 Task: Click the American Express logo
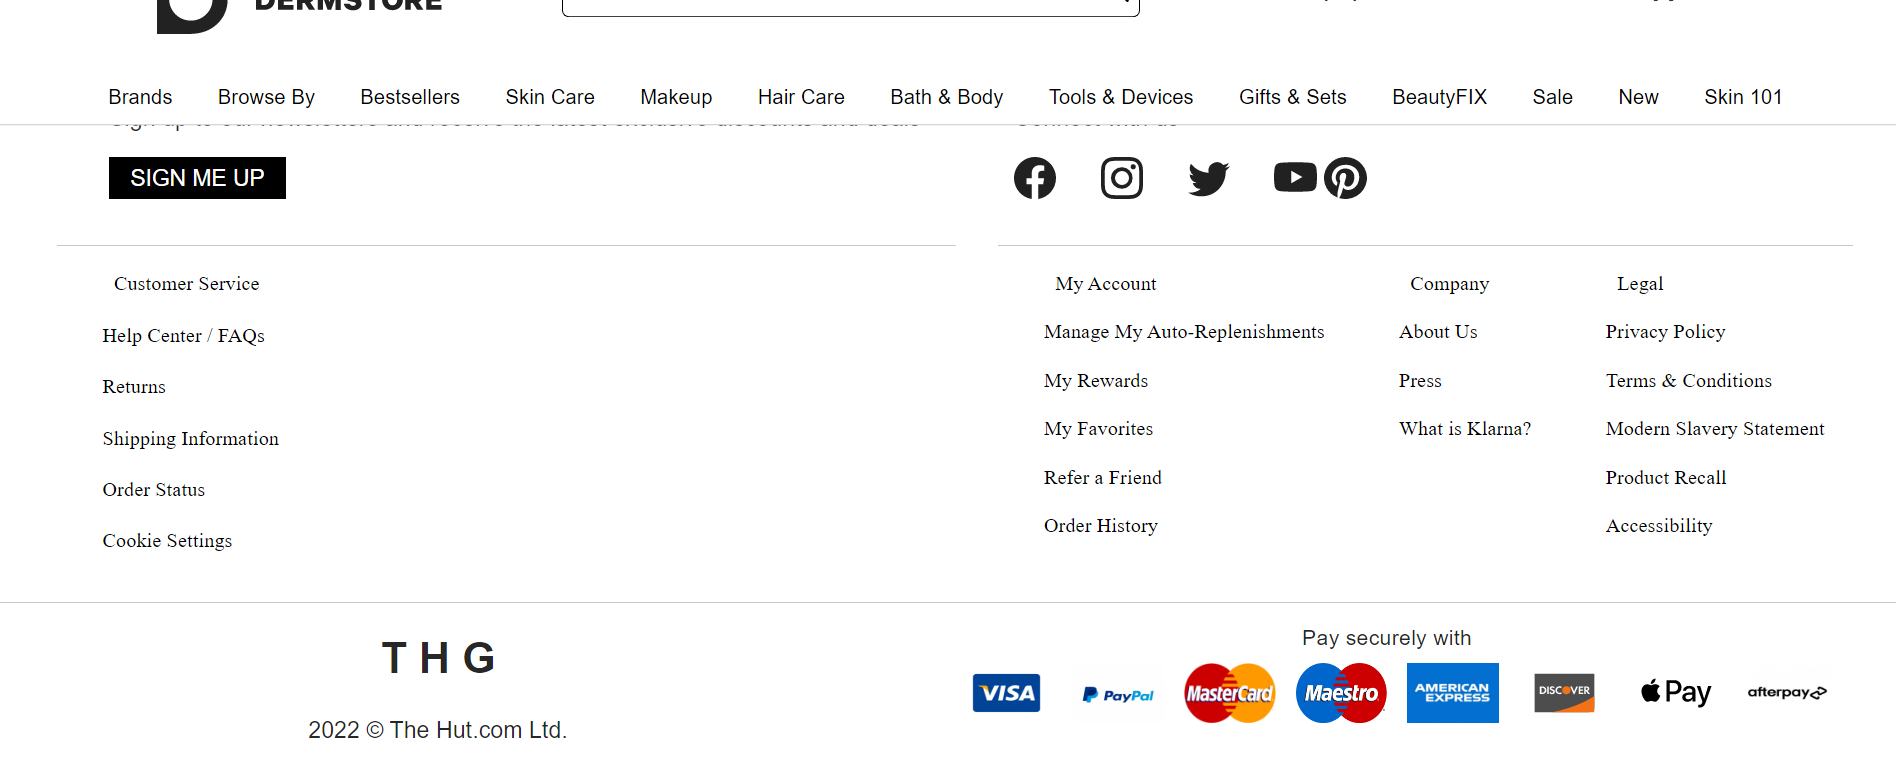1453,693
